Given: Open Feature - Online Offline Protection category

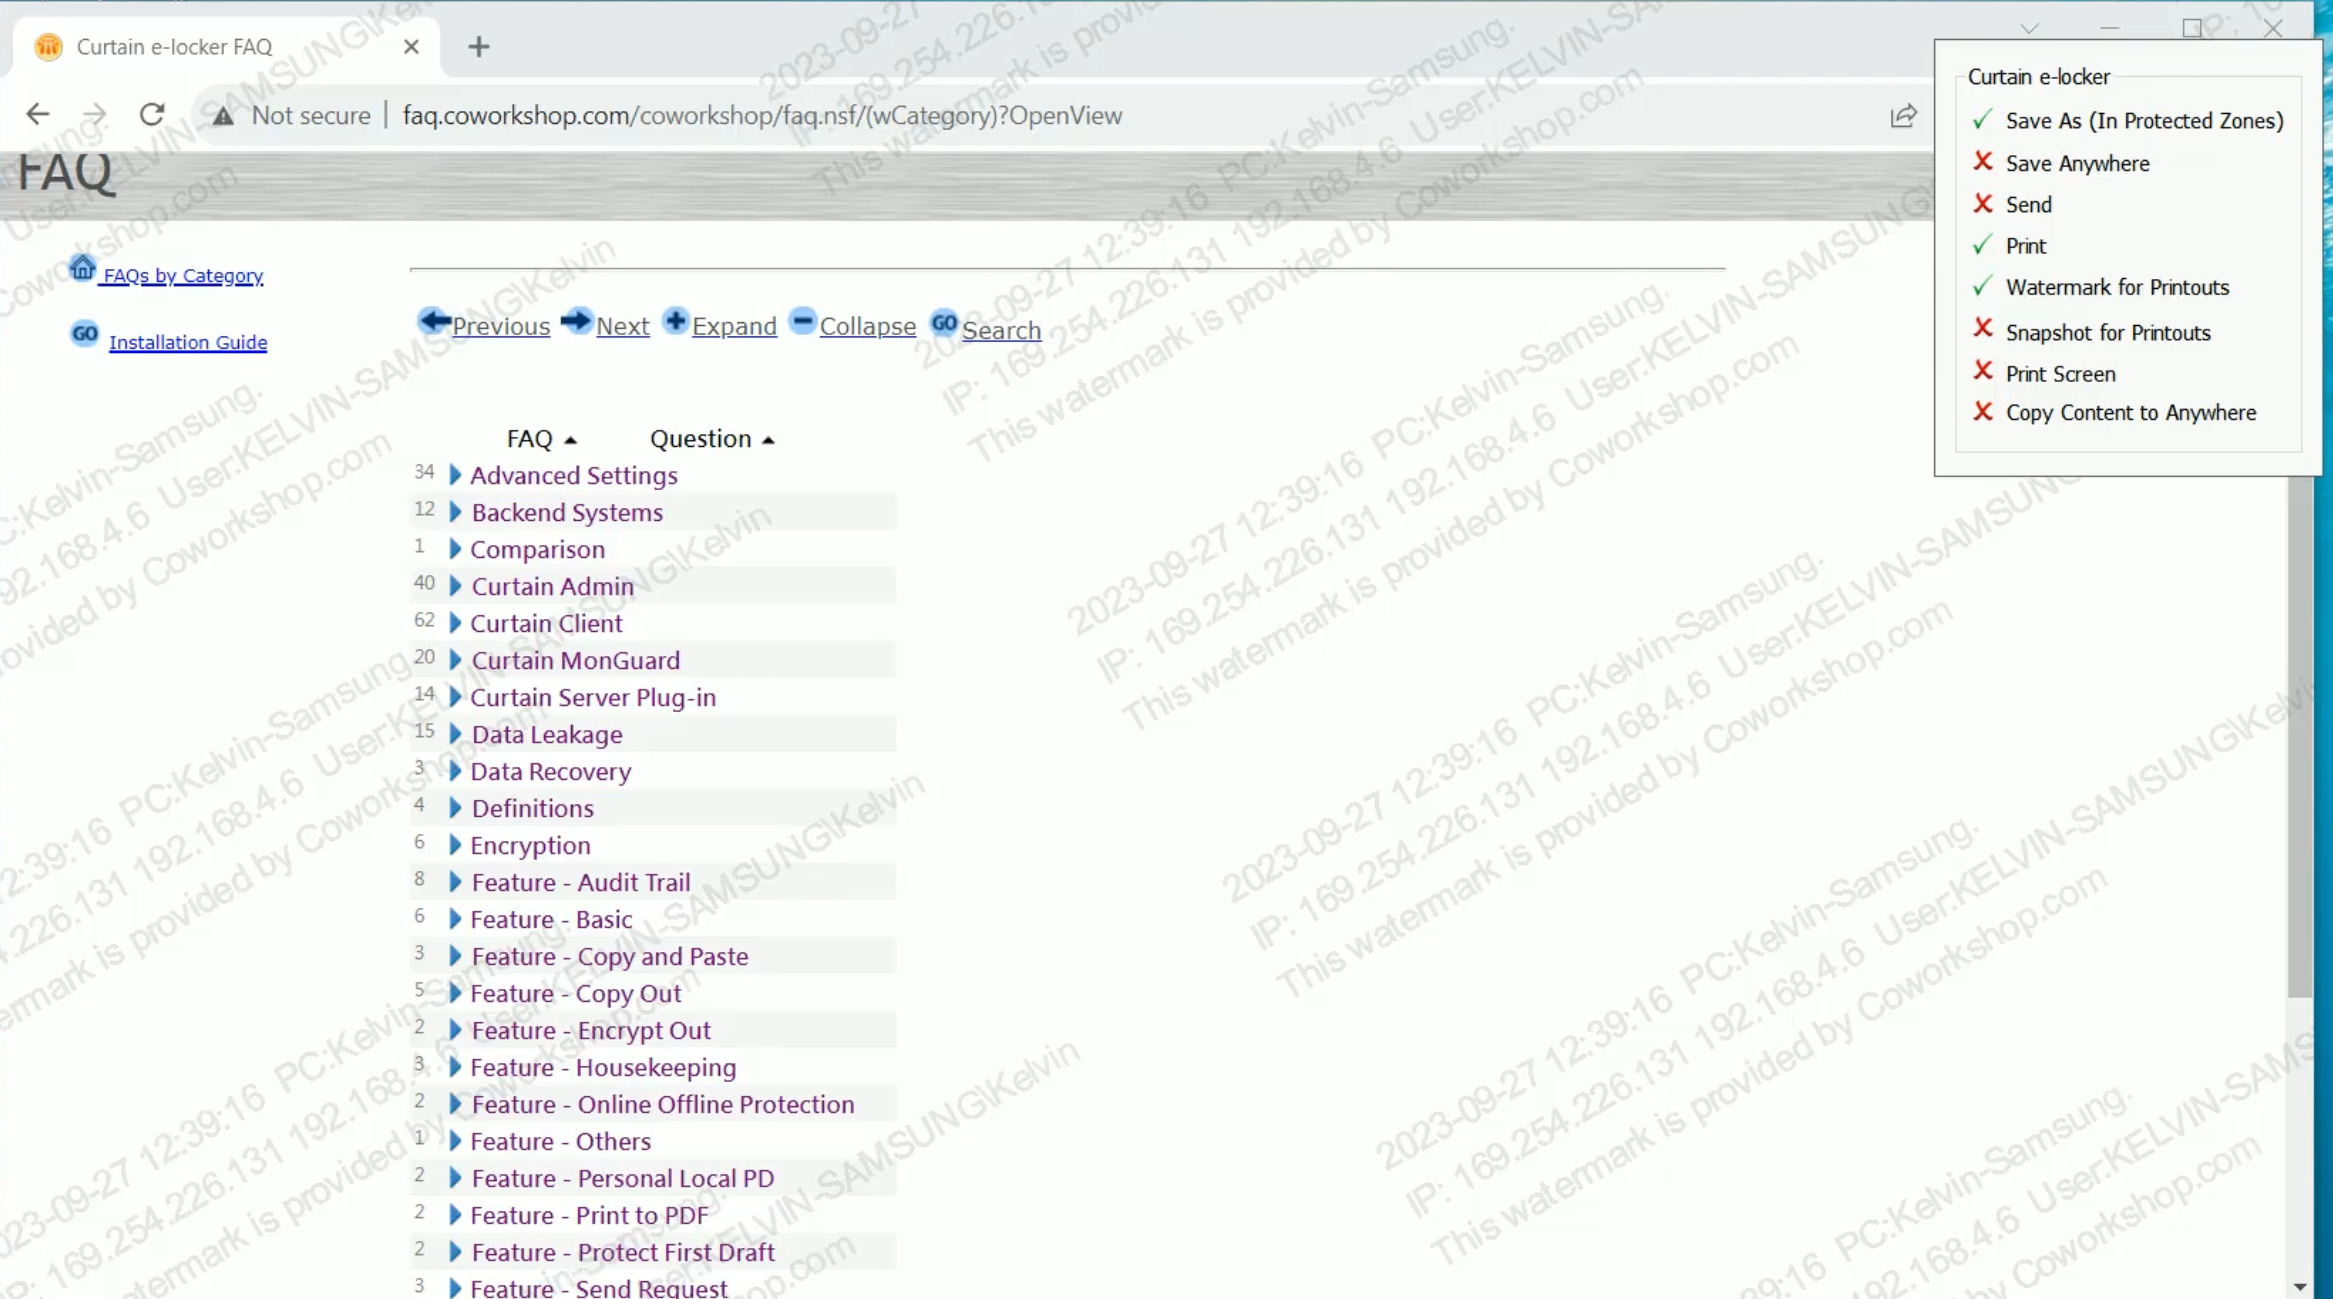Looking at the screenshot, I should click(x=663, y=1104).
